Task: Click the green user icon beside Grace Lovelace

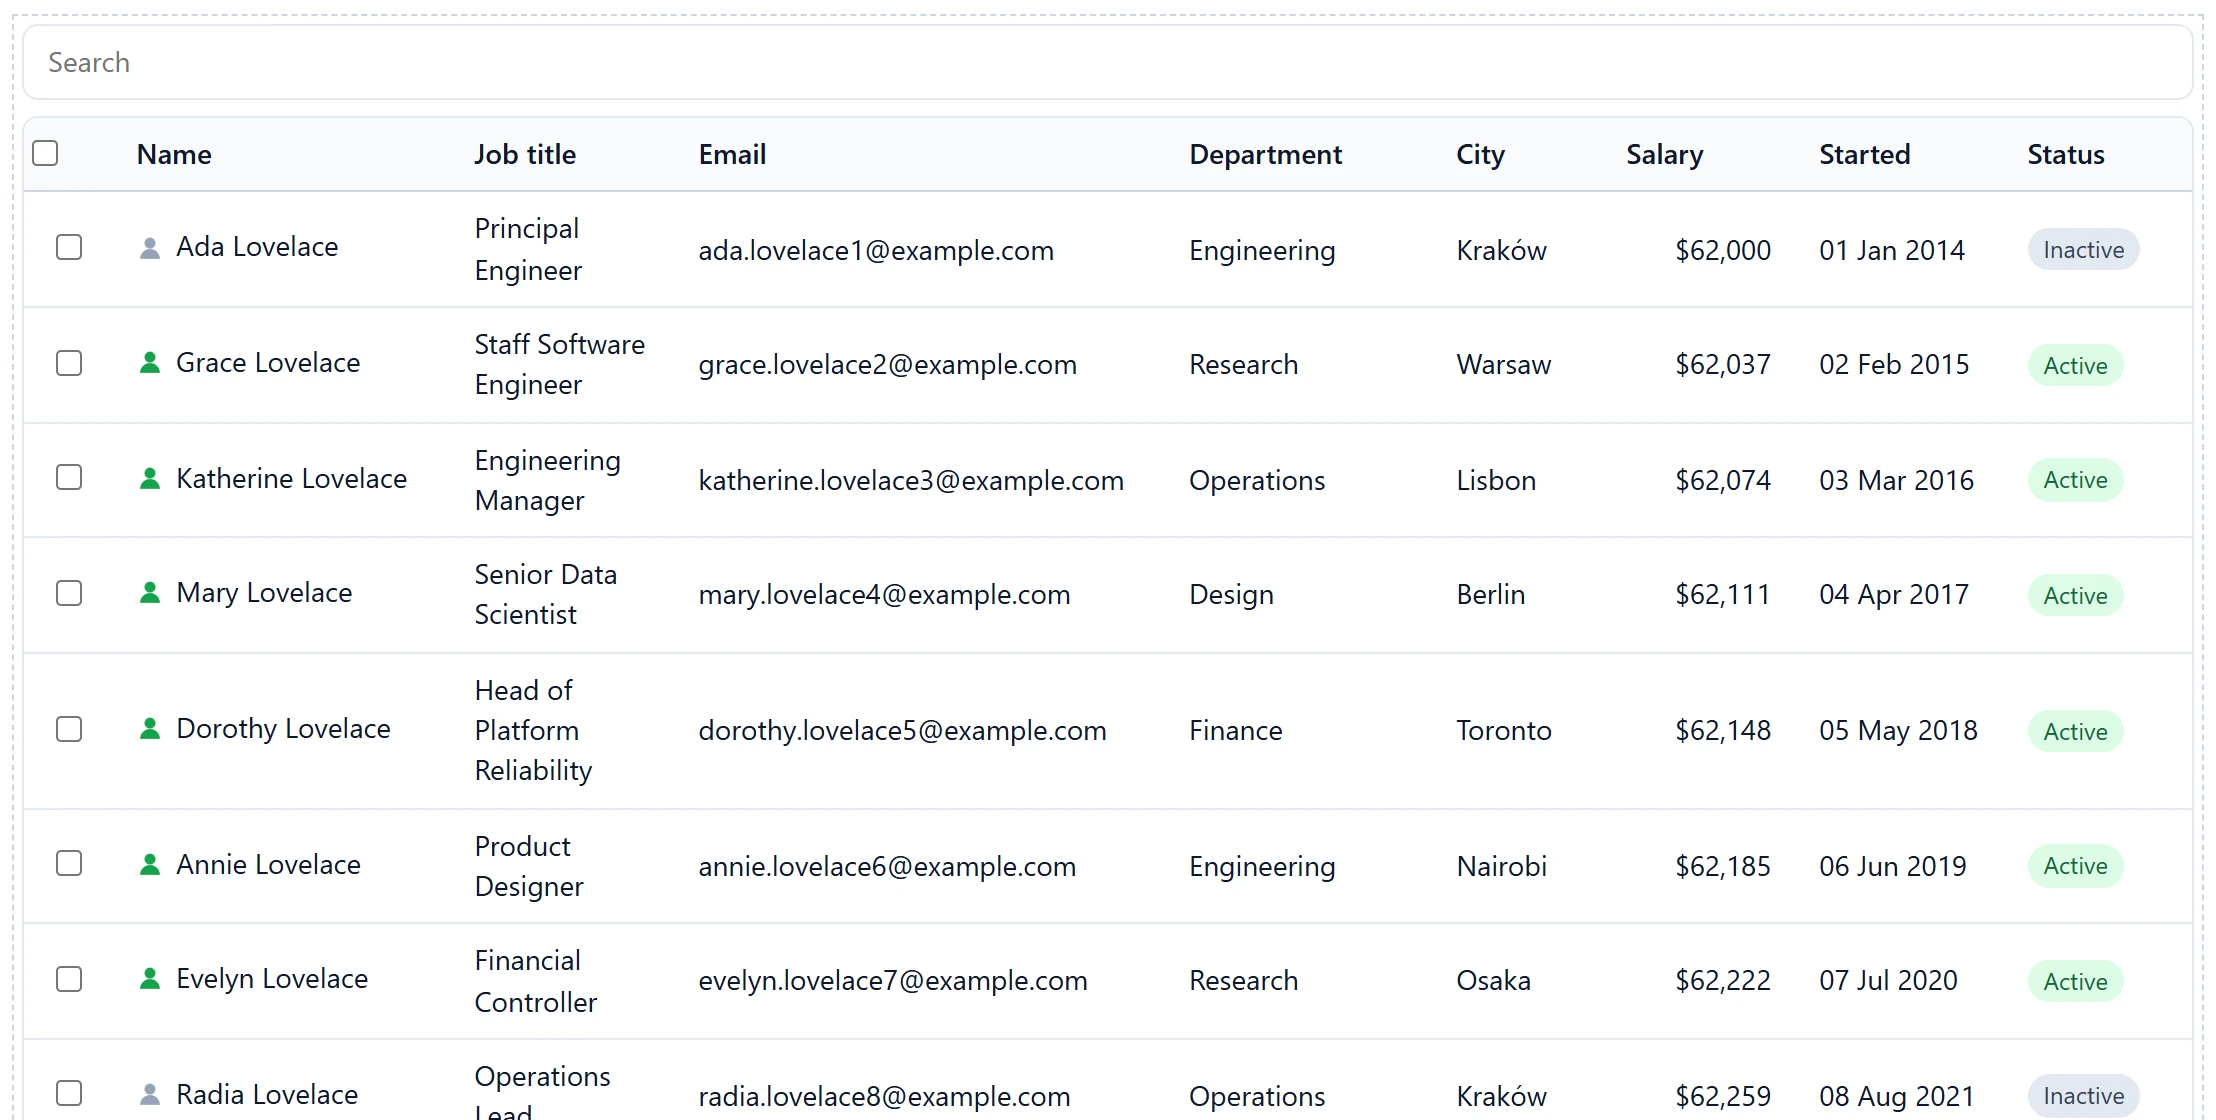Action: pos(149,363)
